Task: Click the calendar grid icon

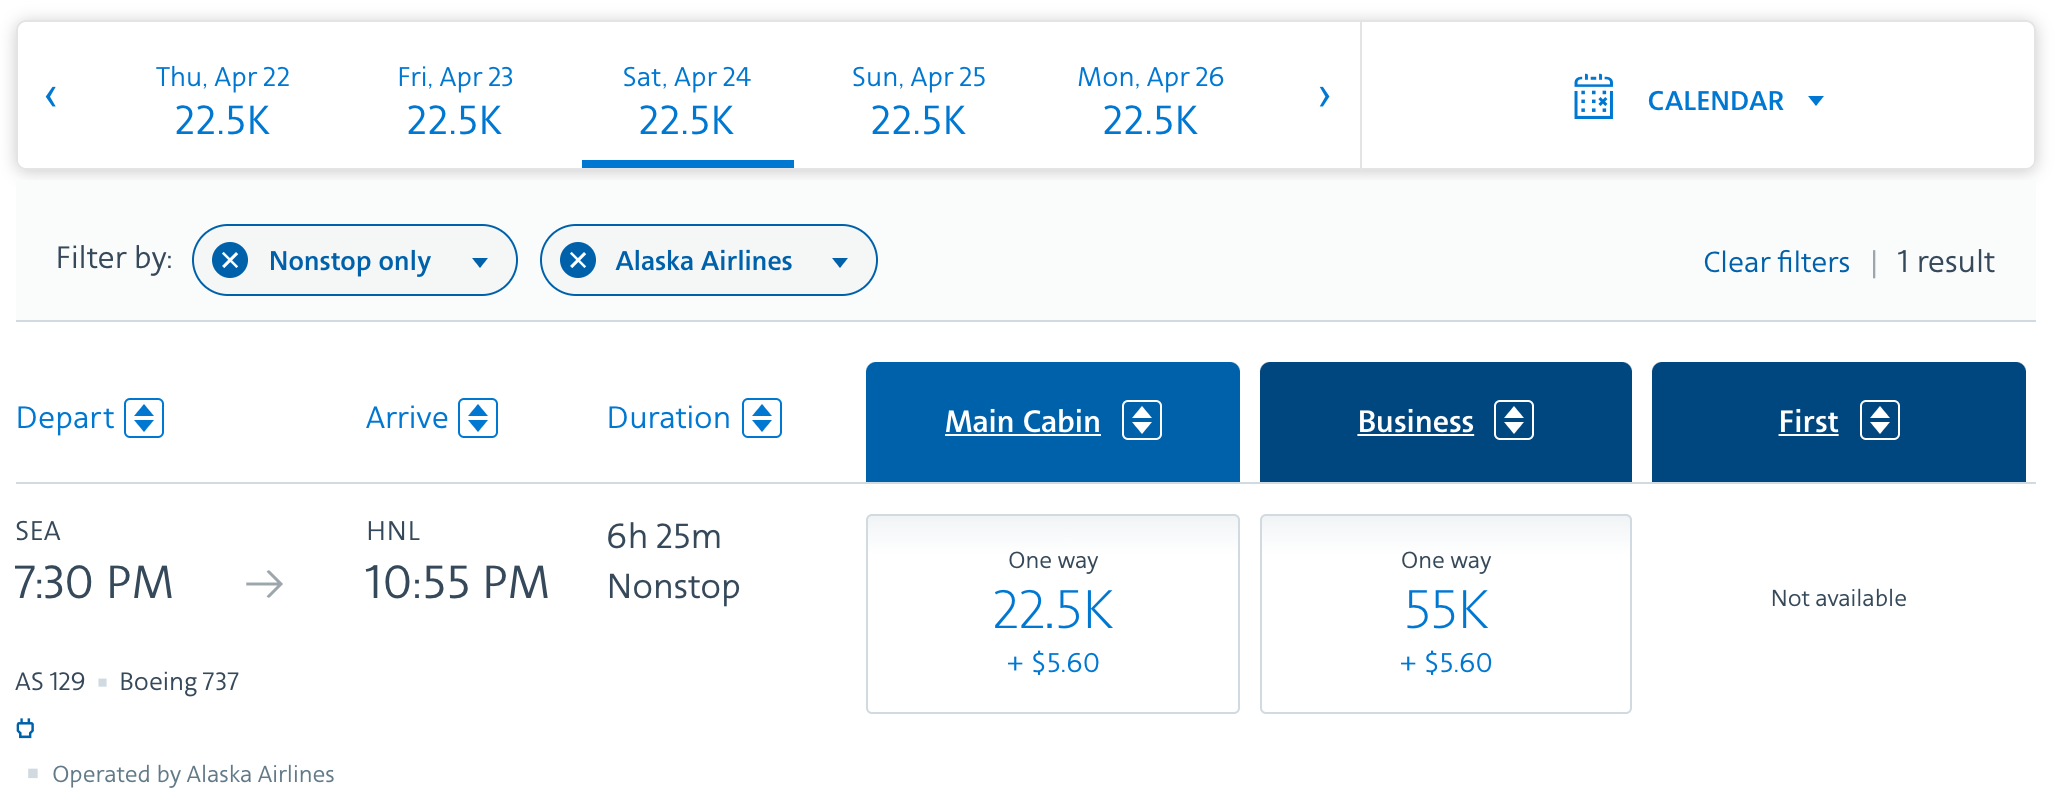Action: [1593, 98]
